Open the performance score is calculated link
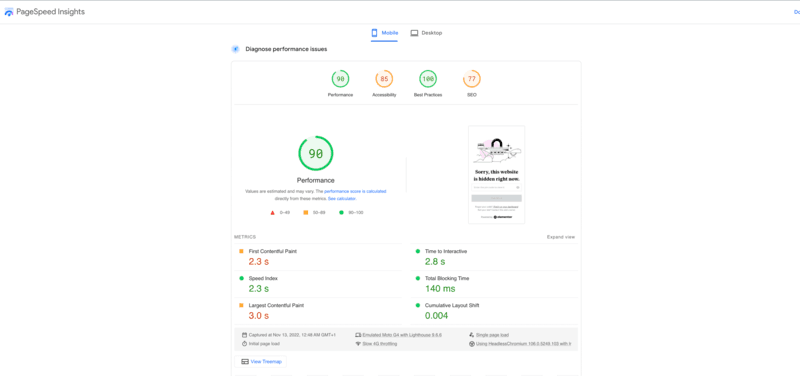The height and width of the screenshot is (376, 800). point(355,191)
